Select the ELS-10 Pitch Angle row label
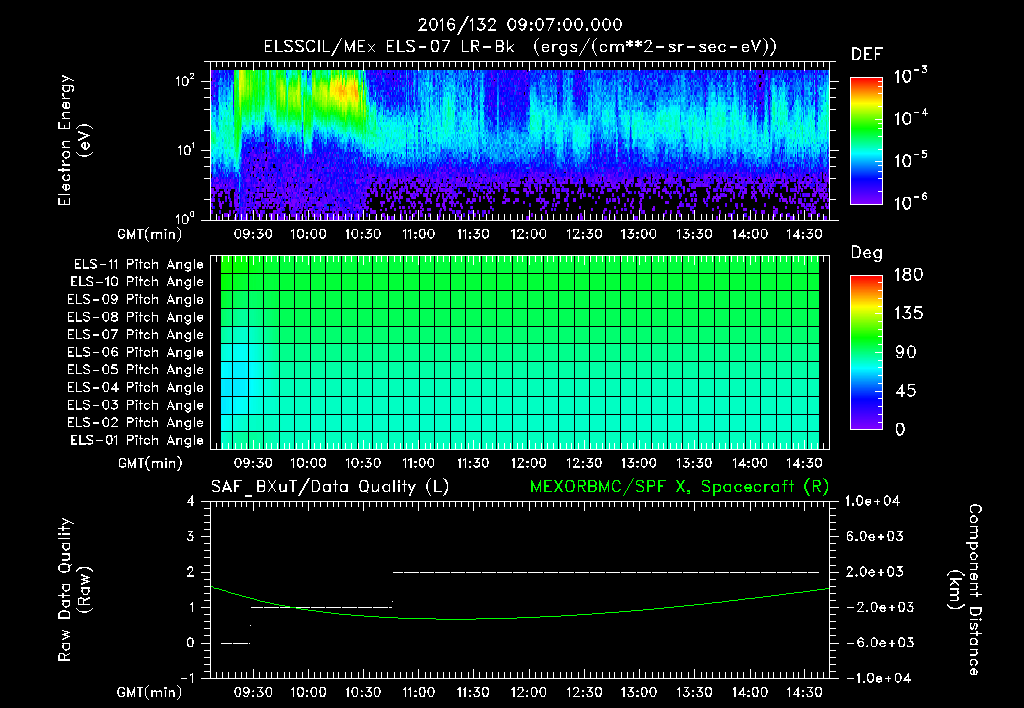 pos(137,282)
